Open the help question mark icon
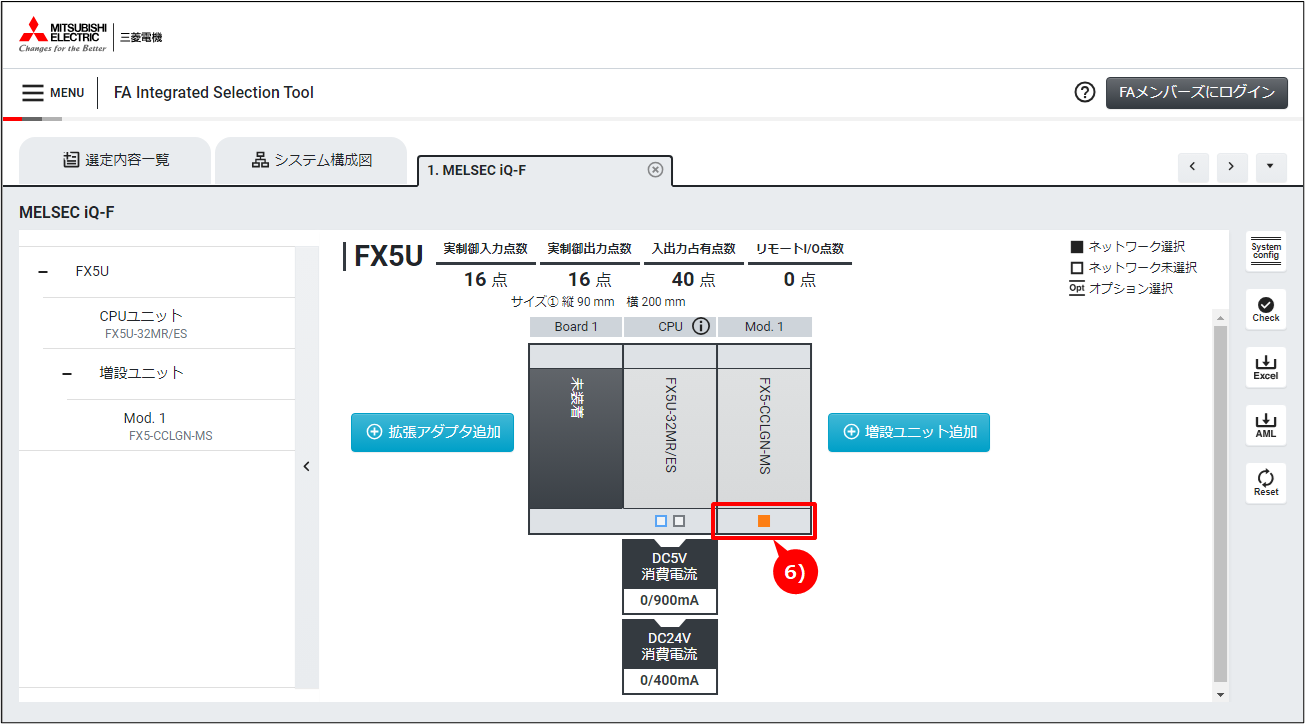The width and height of the screenshot is (1305, 724). (x=1085, y=92)
